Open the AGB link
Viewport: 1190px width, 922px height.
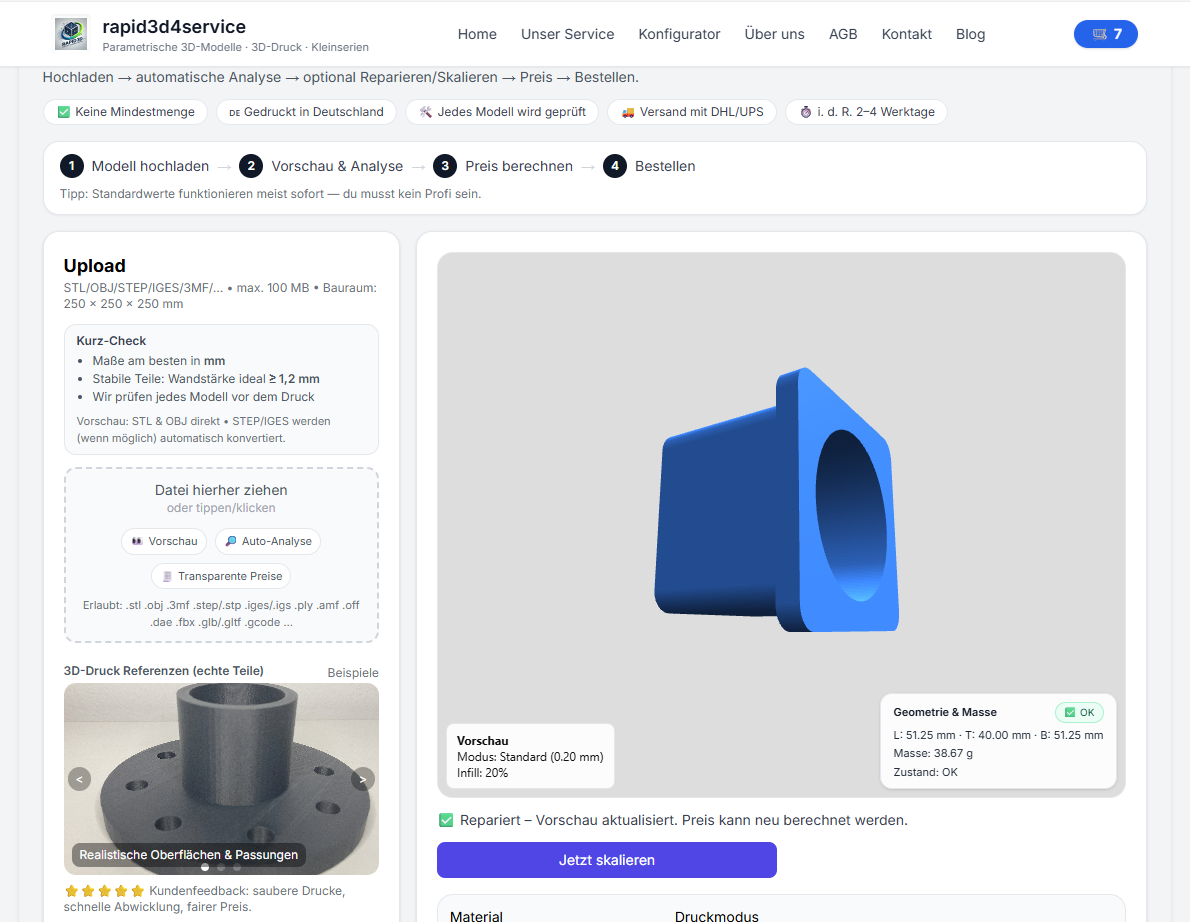[843, 33]
